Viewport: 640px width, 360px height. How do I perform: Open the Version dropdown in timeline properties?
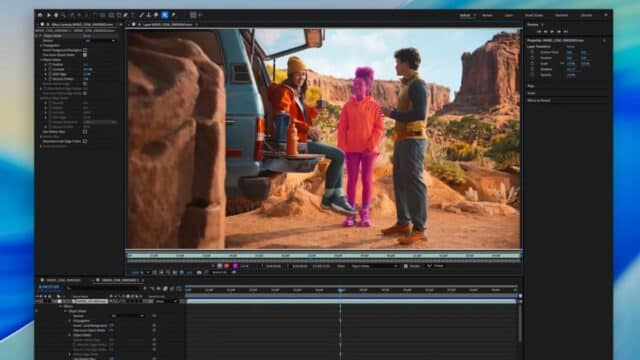point(128,316)
